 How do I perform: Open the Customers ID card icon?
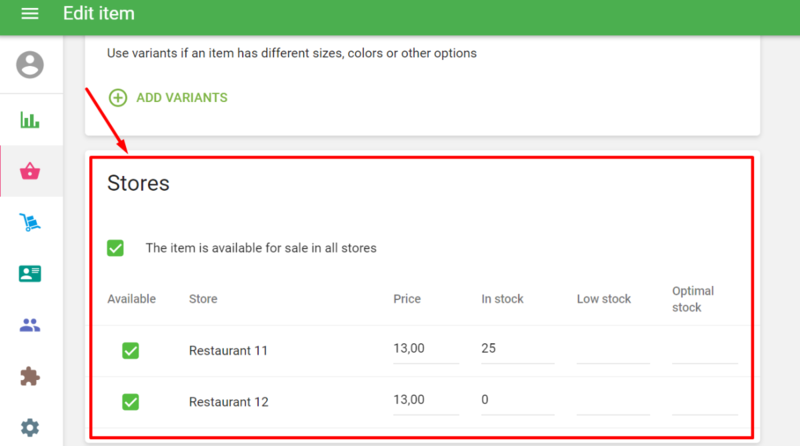[30, 273]
